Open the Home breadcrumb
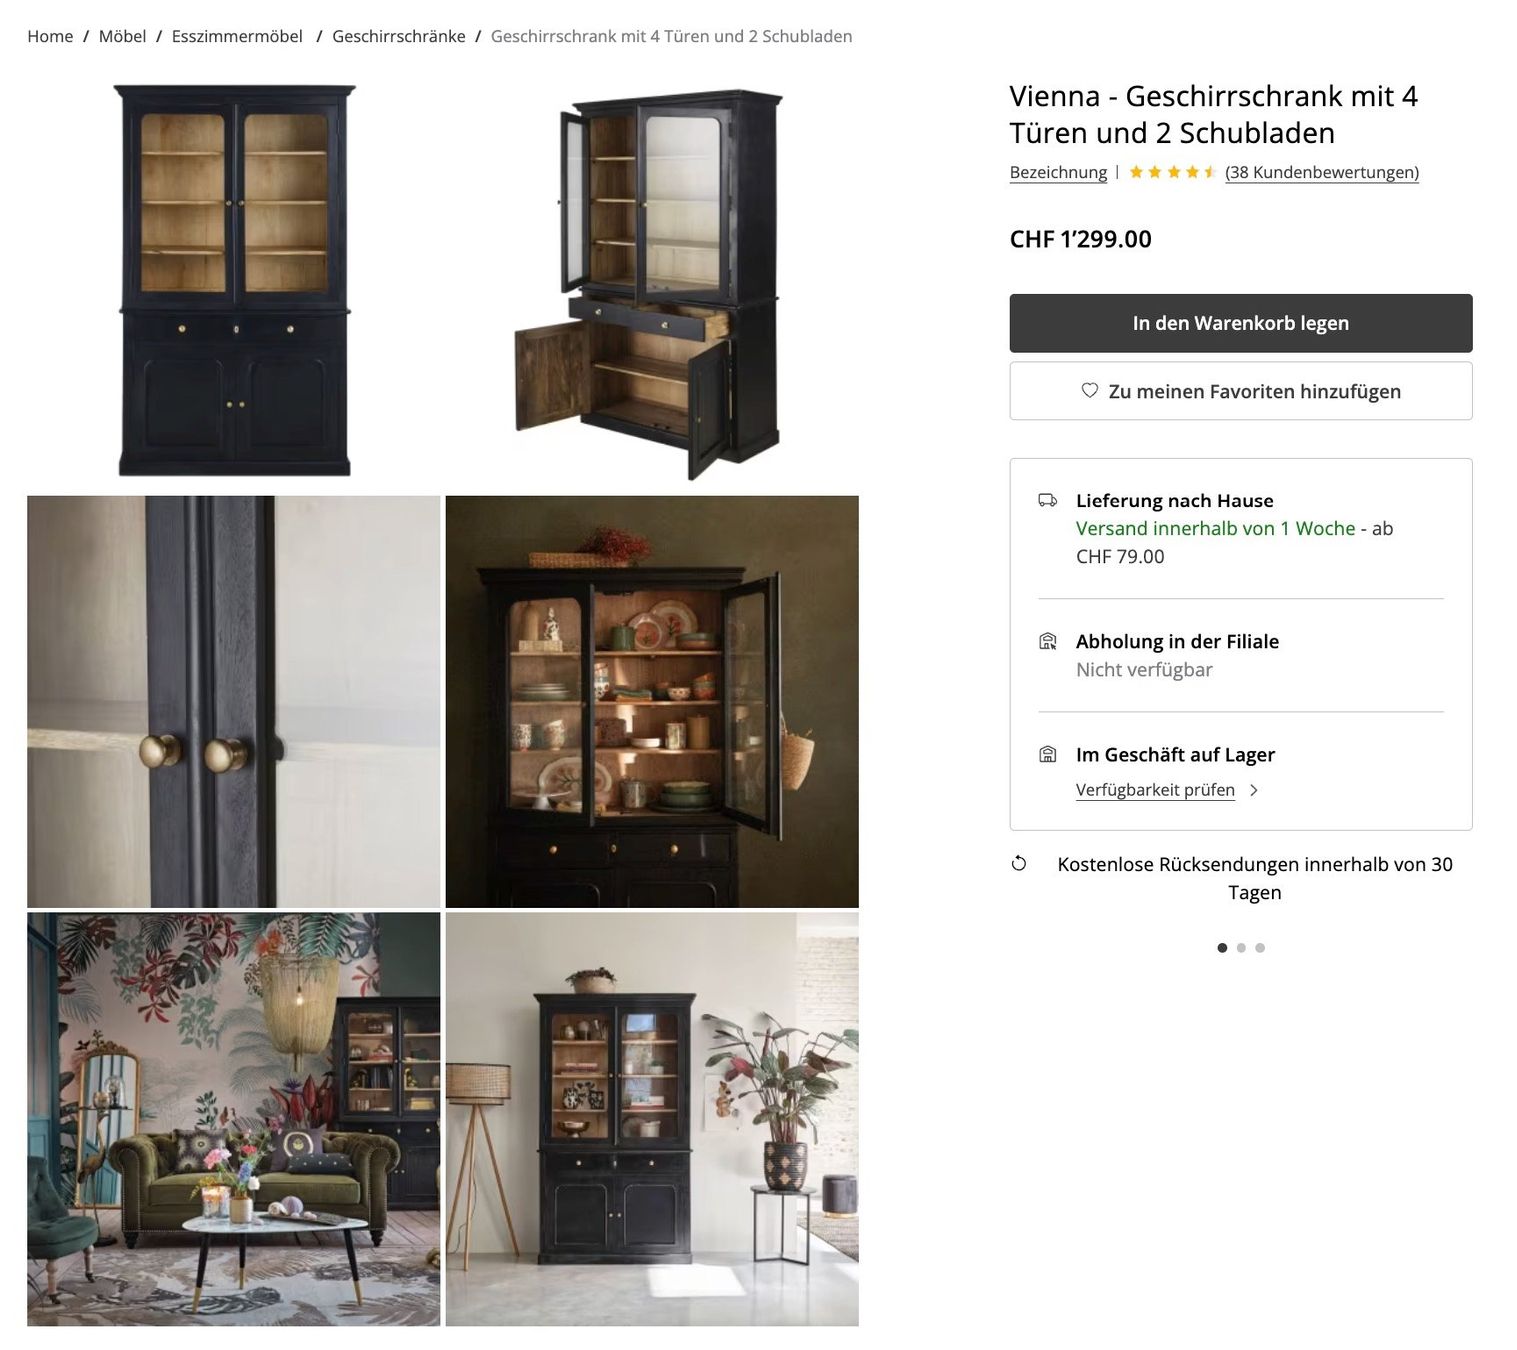 tap(50, 36)
